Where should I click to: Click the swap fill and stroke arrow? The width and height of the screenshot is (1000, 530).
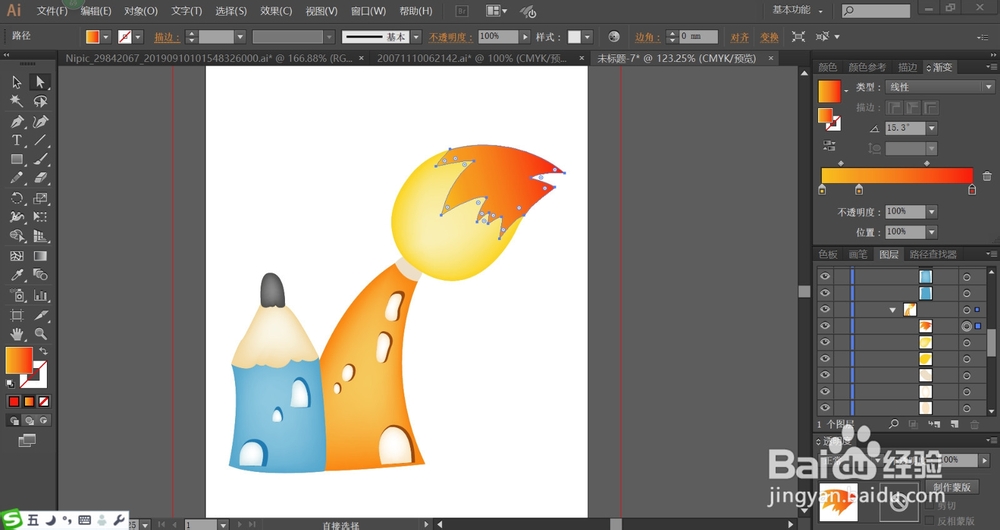(43, 351)
